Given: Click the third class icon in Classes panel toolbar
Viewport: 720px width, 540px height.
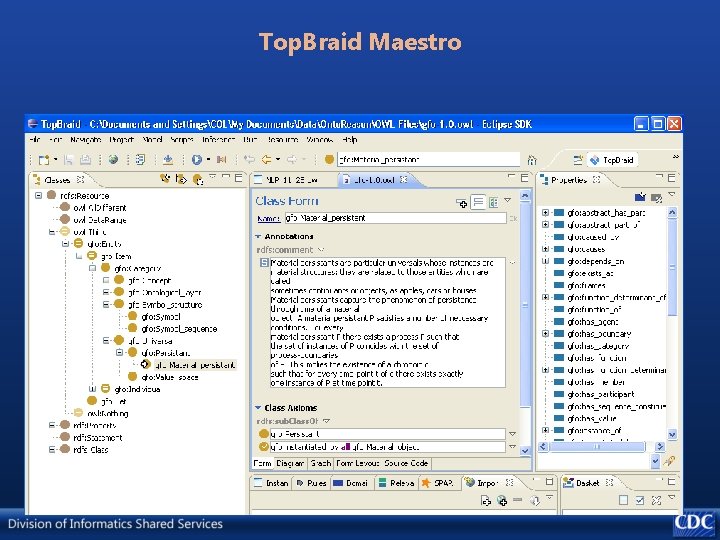Looking at the screenshot, I should pyautogui.click(x=198, y=179).
